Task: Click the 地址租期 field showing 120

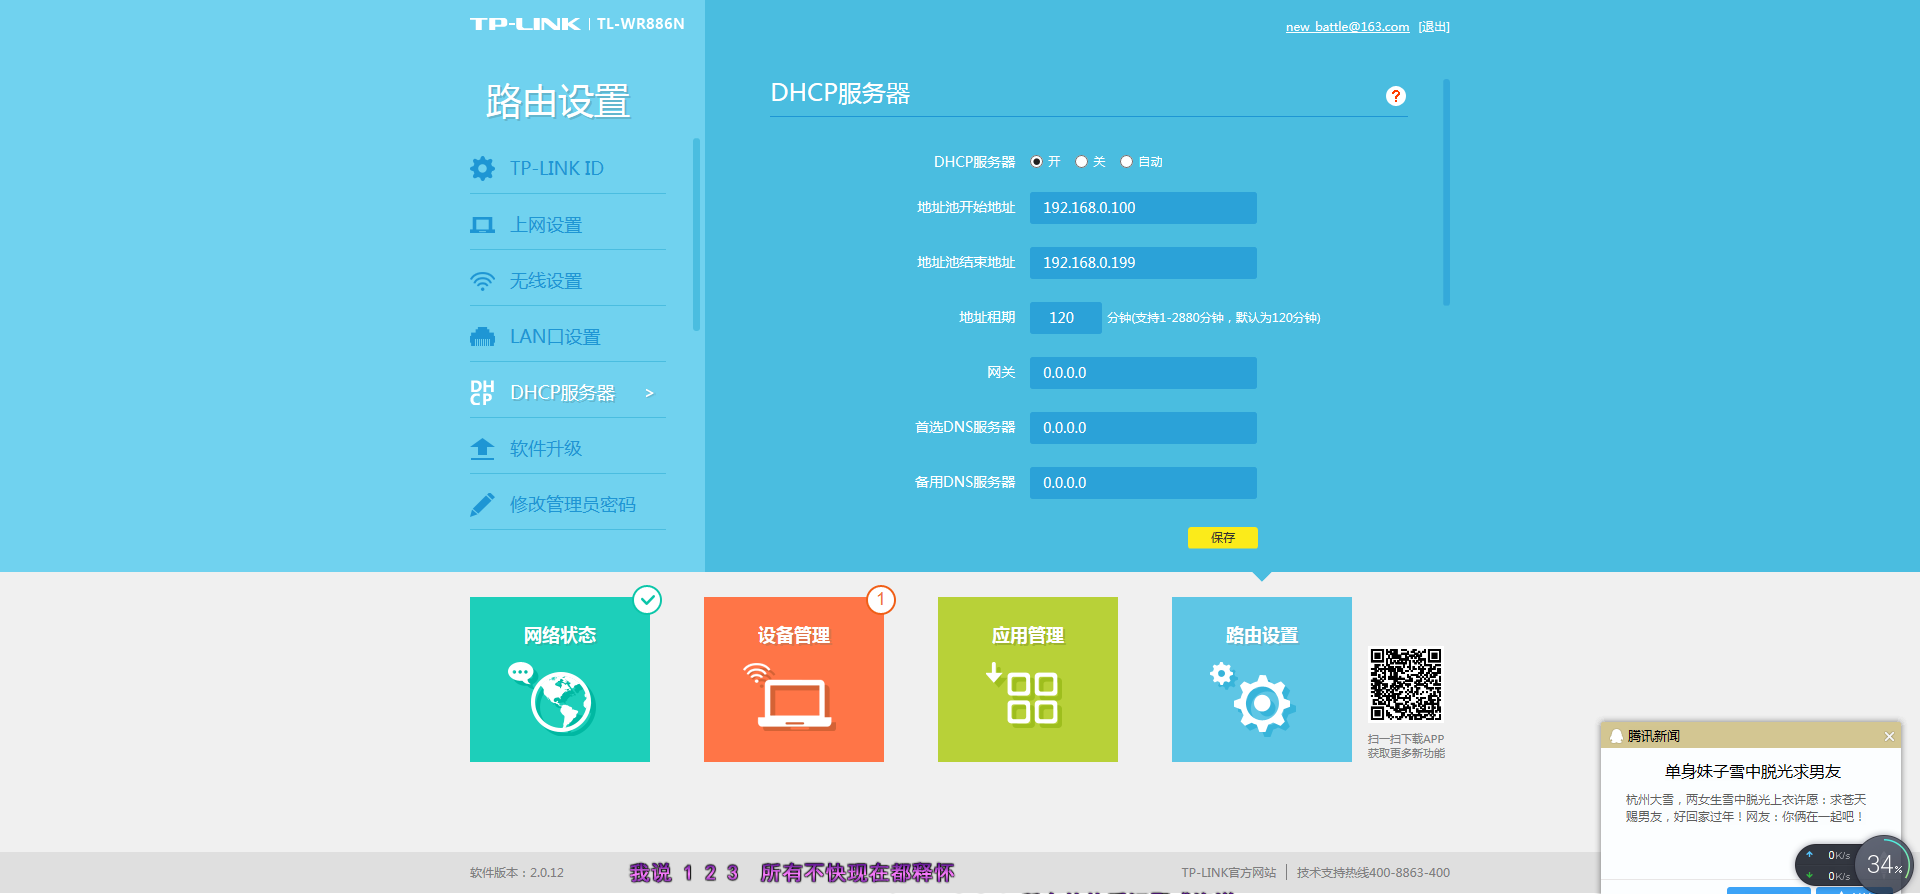Action: coord(1066,318)
